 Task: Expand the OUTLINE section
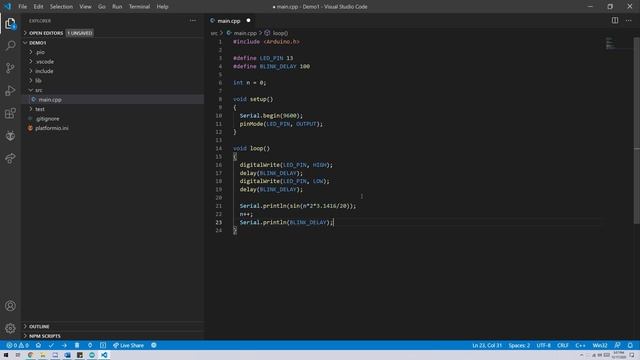coord(39,327)
